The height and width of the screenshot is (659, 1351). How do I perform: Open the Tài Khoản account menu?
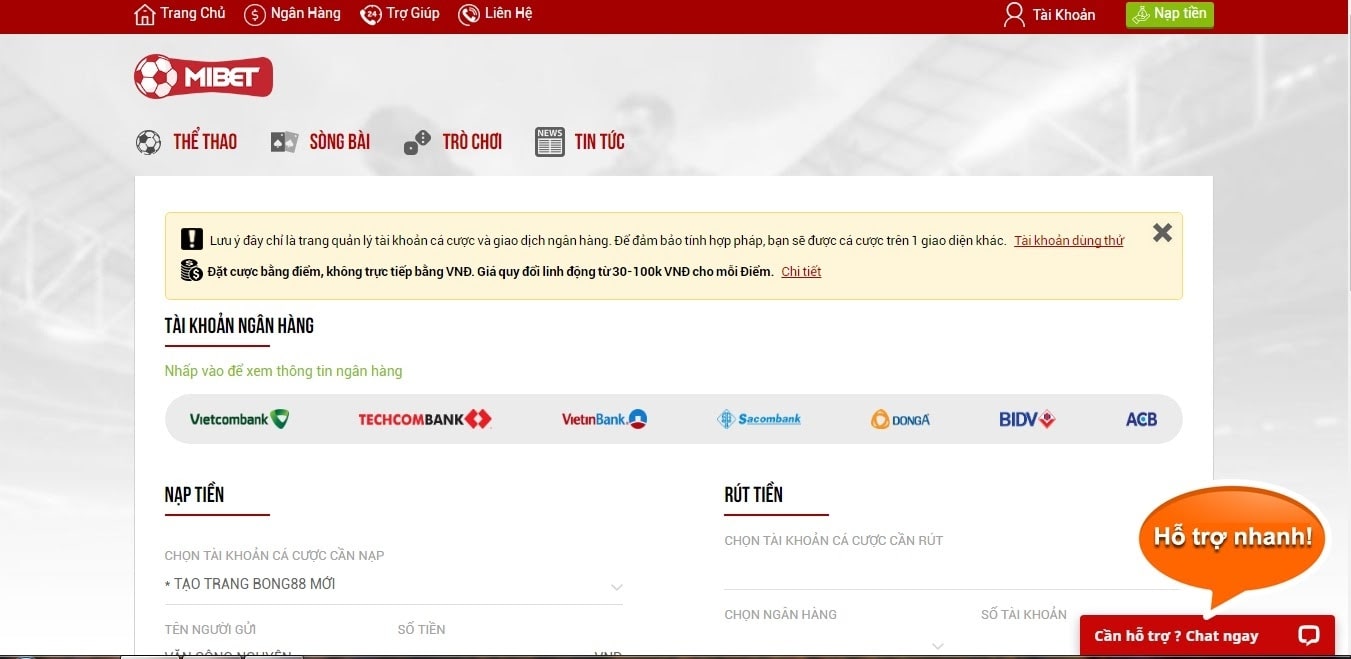coord(1049,15)
